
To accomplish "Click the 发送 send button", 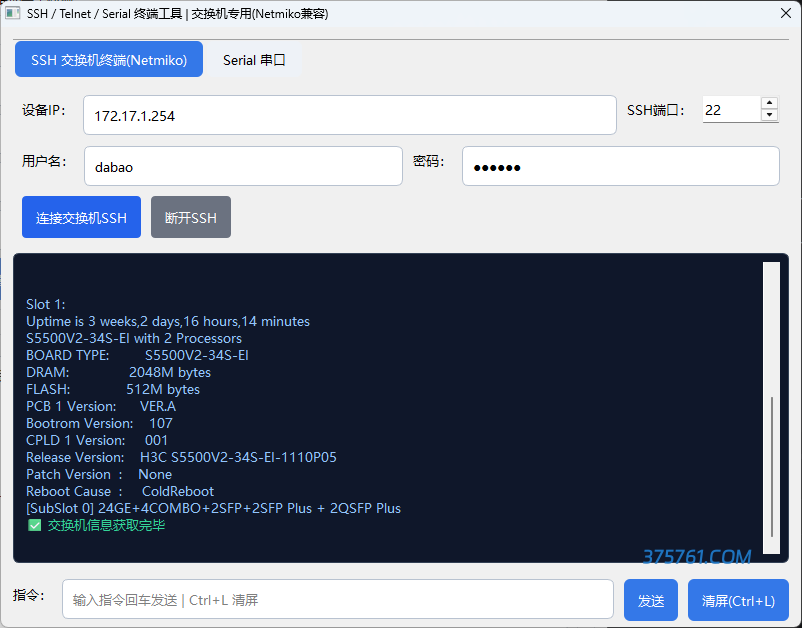I will click(651, 600).
